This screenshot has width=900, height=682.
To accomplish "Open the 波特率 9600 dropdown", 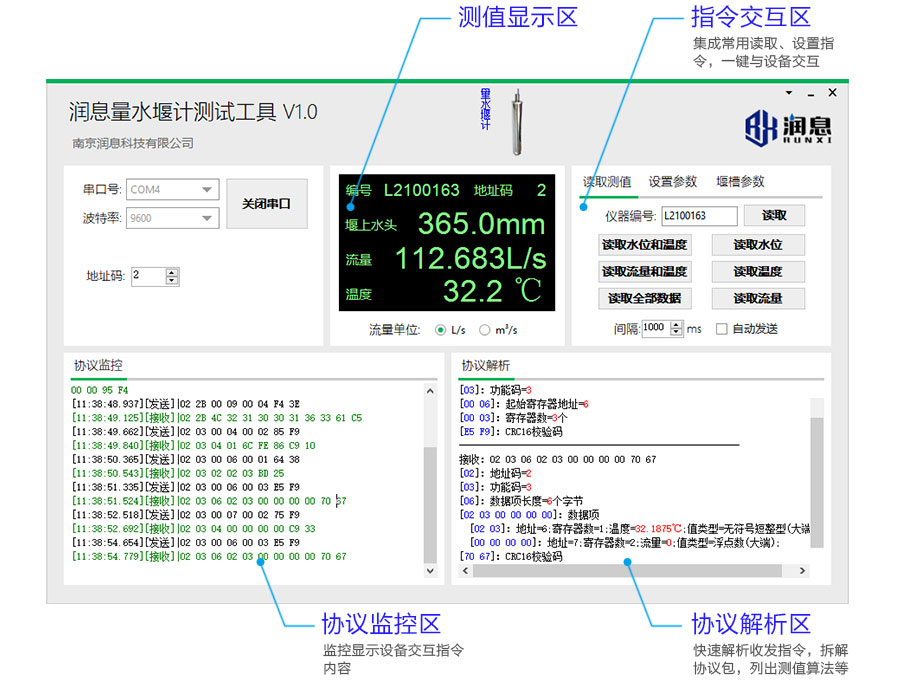I will coord(172,218).
